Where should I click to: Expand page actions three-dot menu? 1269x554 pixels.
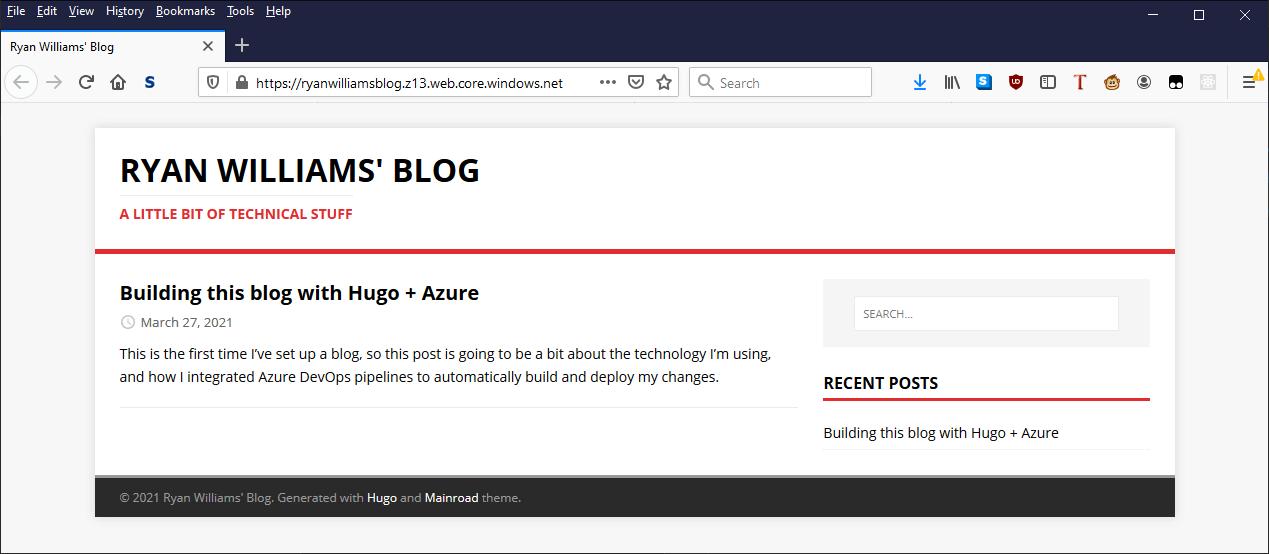pos(608,83)
